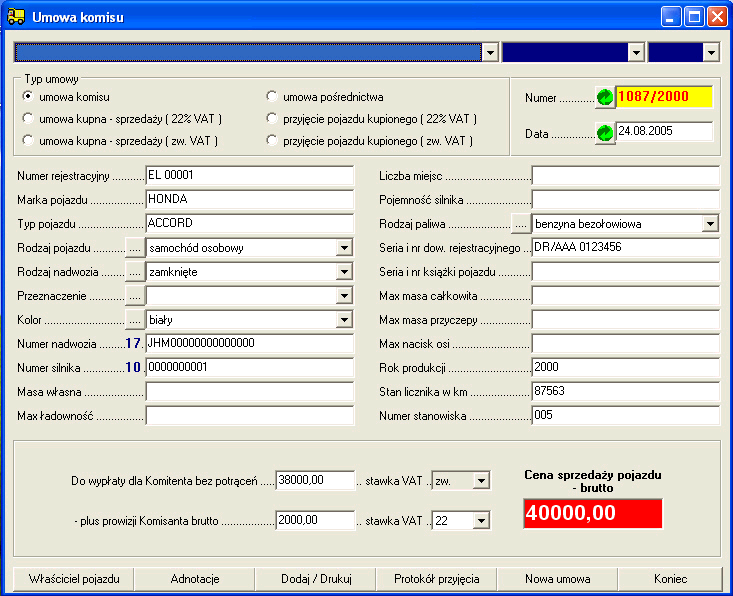Select the 'umowa pośrednictwa' radio option
Screen dimensions: 733x596
point(272,97)
